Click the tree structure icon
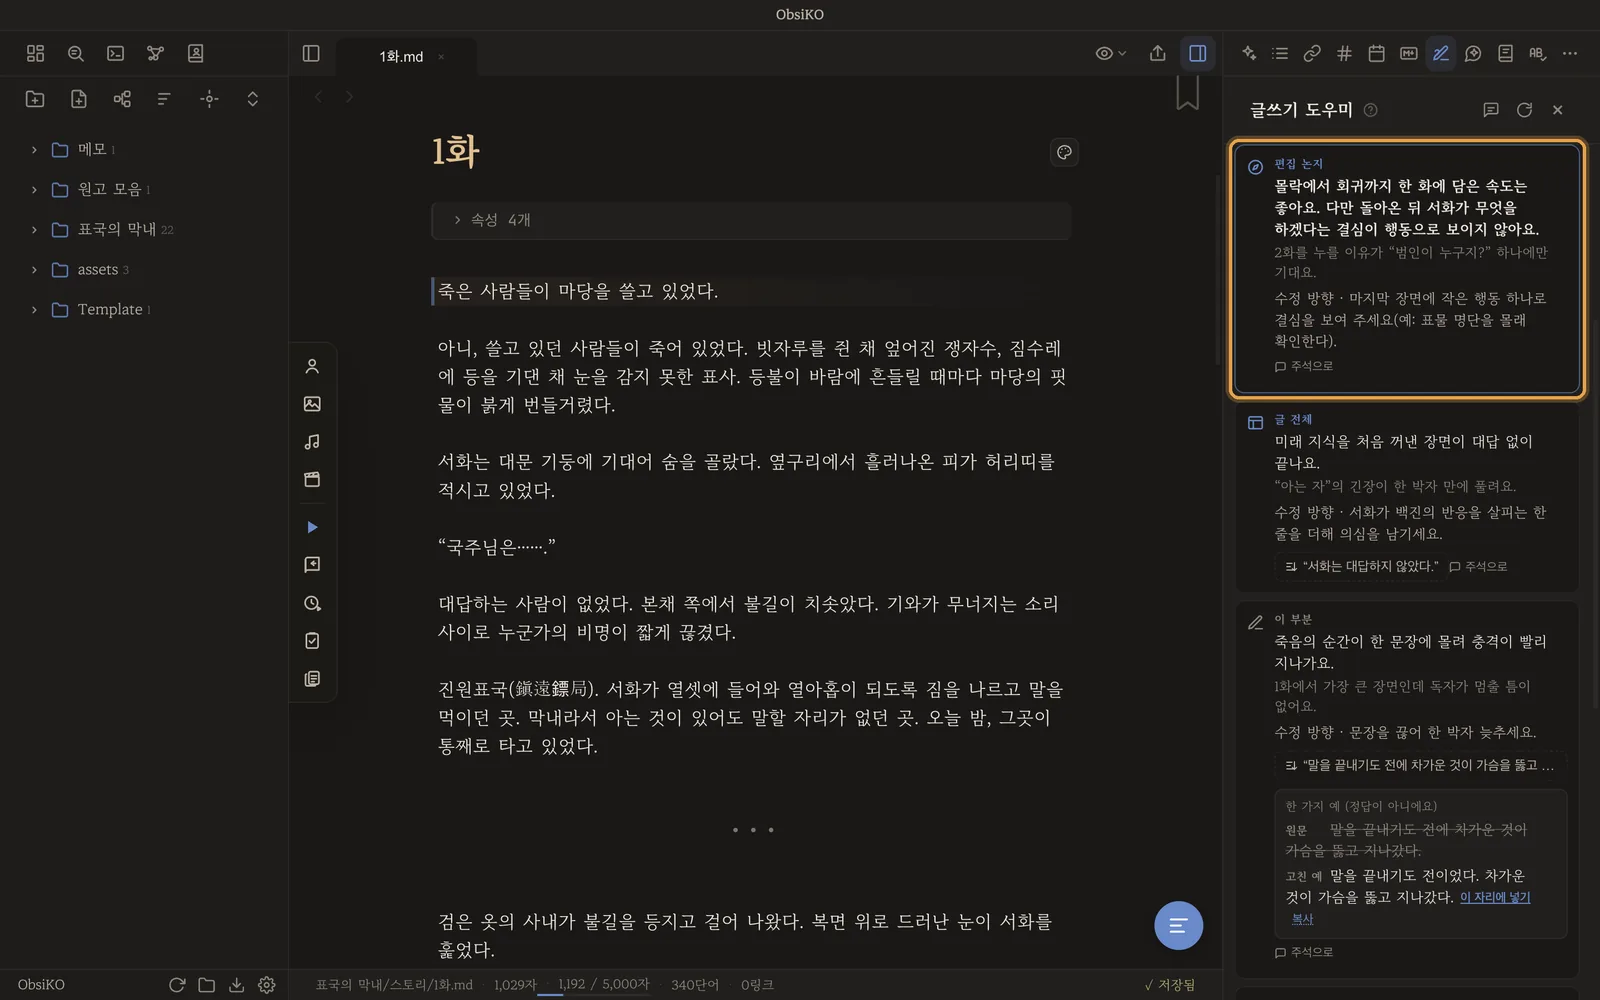The image size is (1600, 1000). [122, 98]
